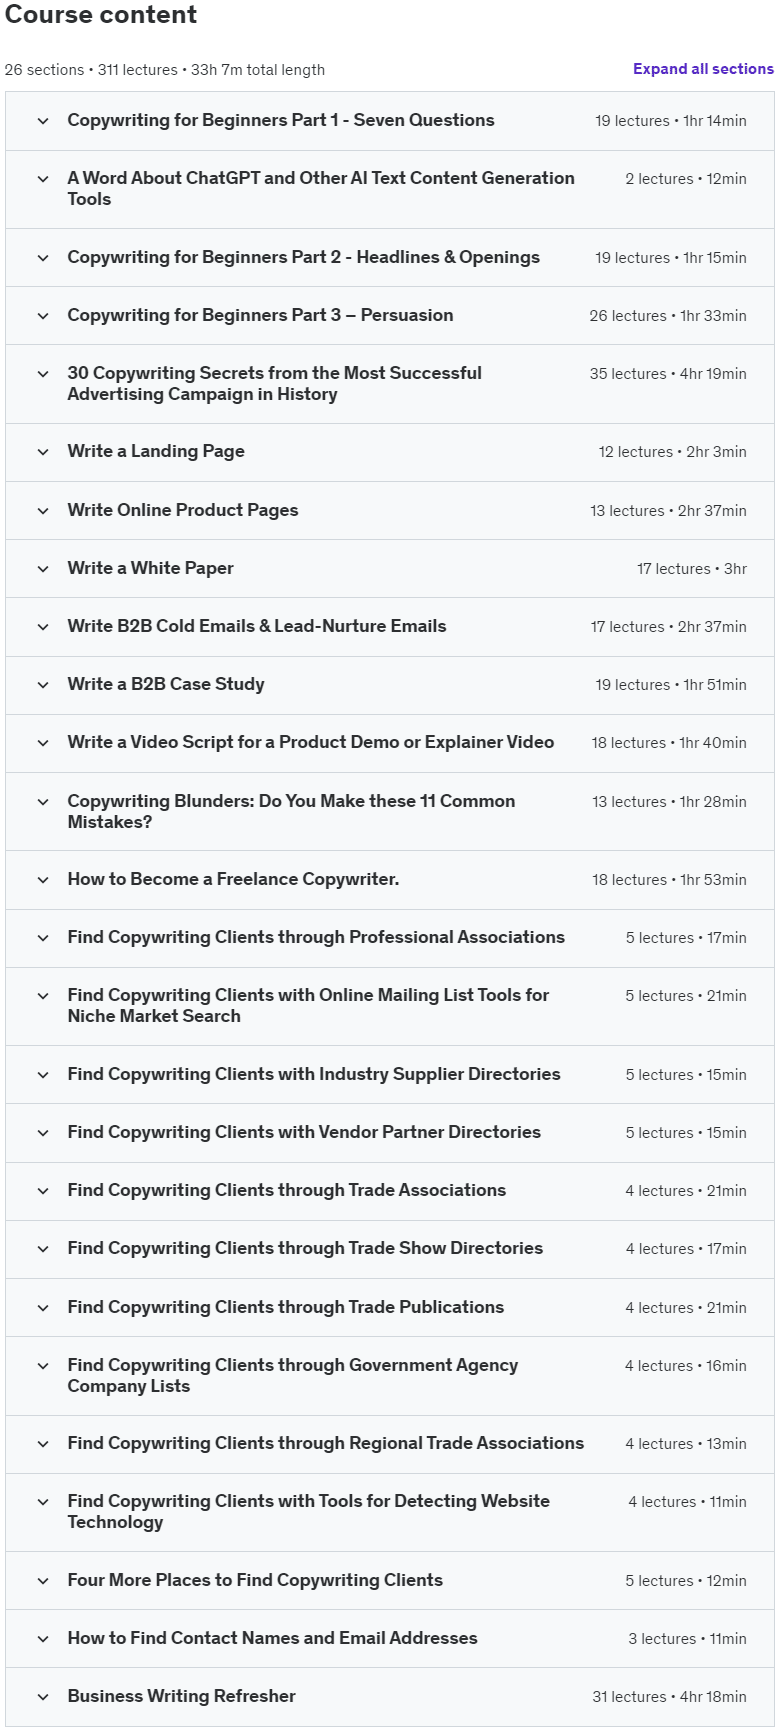This screenshot has height=1731, width=779.
Task: Open chevron next to Write a B2B Case Study
Action: point(43,685)
